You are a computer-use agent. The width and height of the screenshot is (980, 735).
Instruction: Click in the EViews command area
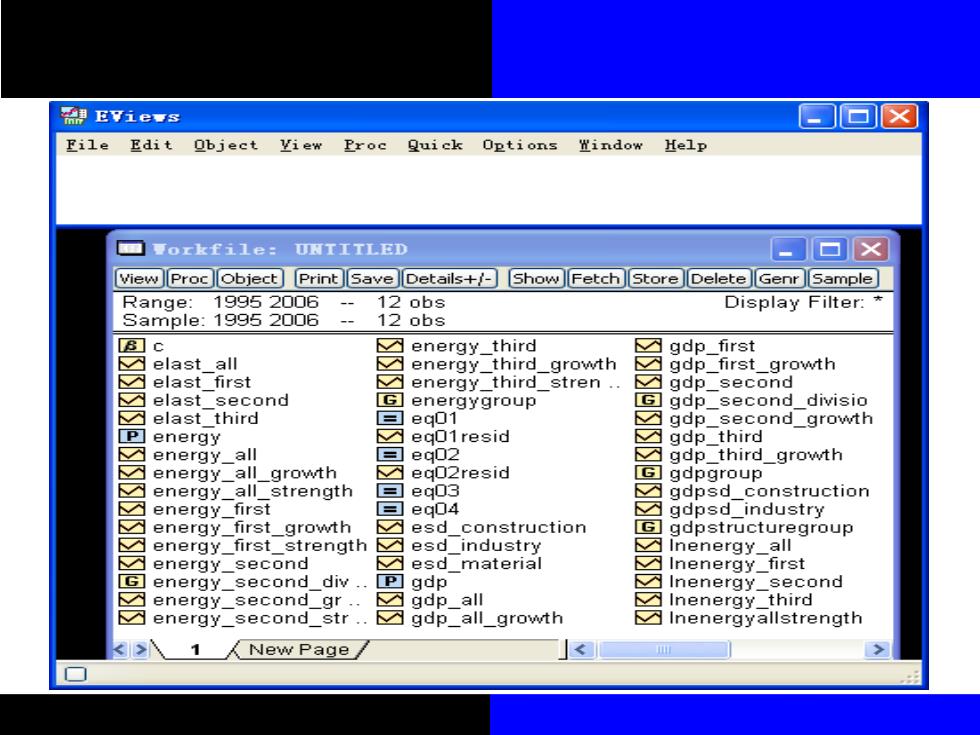pyautogui.click(x=489, y=189)
